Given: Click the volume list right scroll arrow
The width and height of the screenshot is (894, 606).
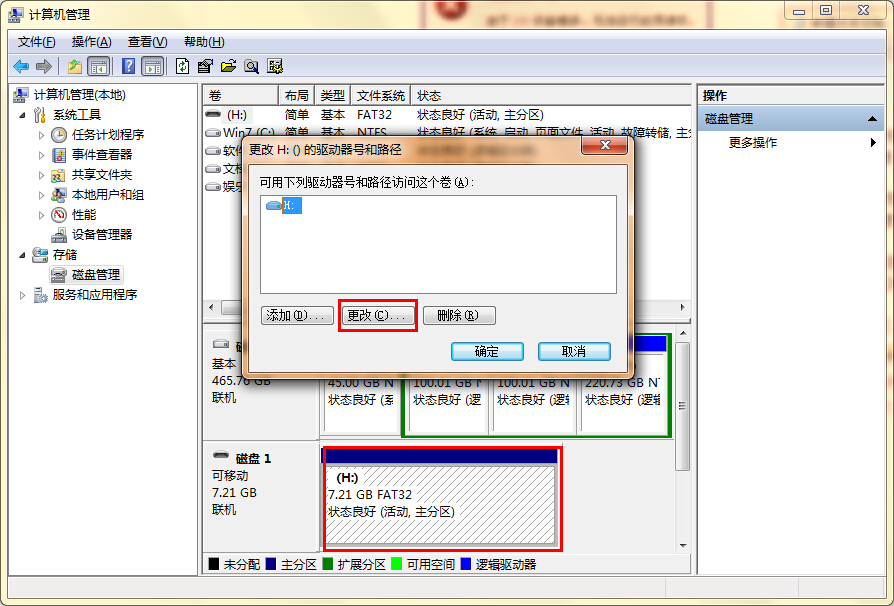Looking at the screenshot, I should click(x=682, y=307).
